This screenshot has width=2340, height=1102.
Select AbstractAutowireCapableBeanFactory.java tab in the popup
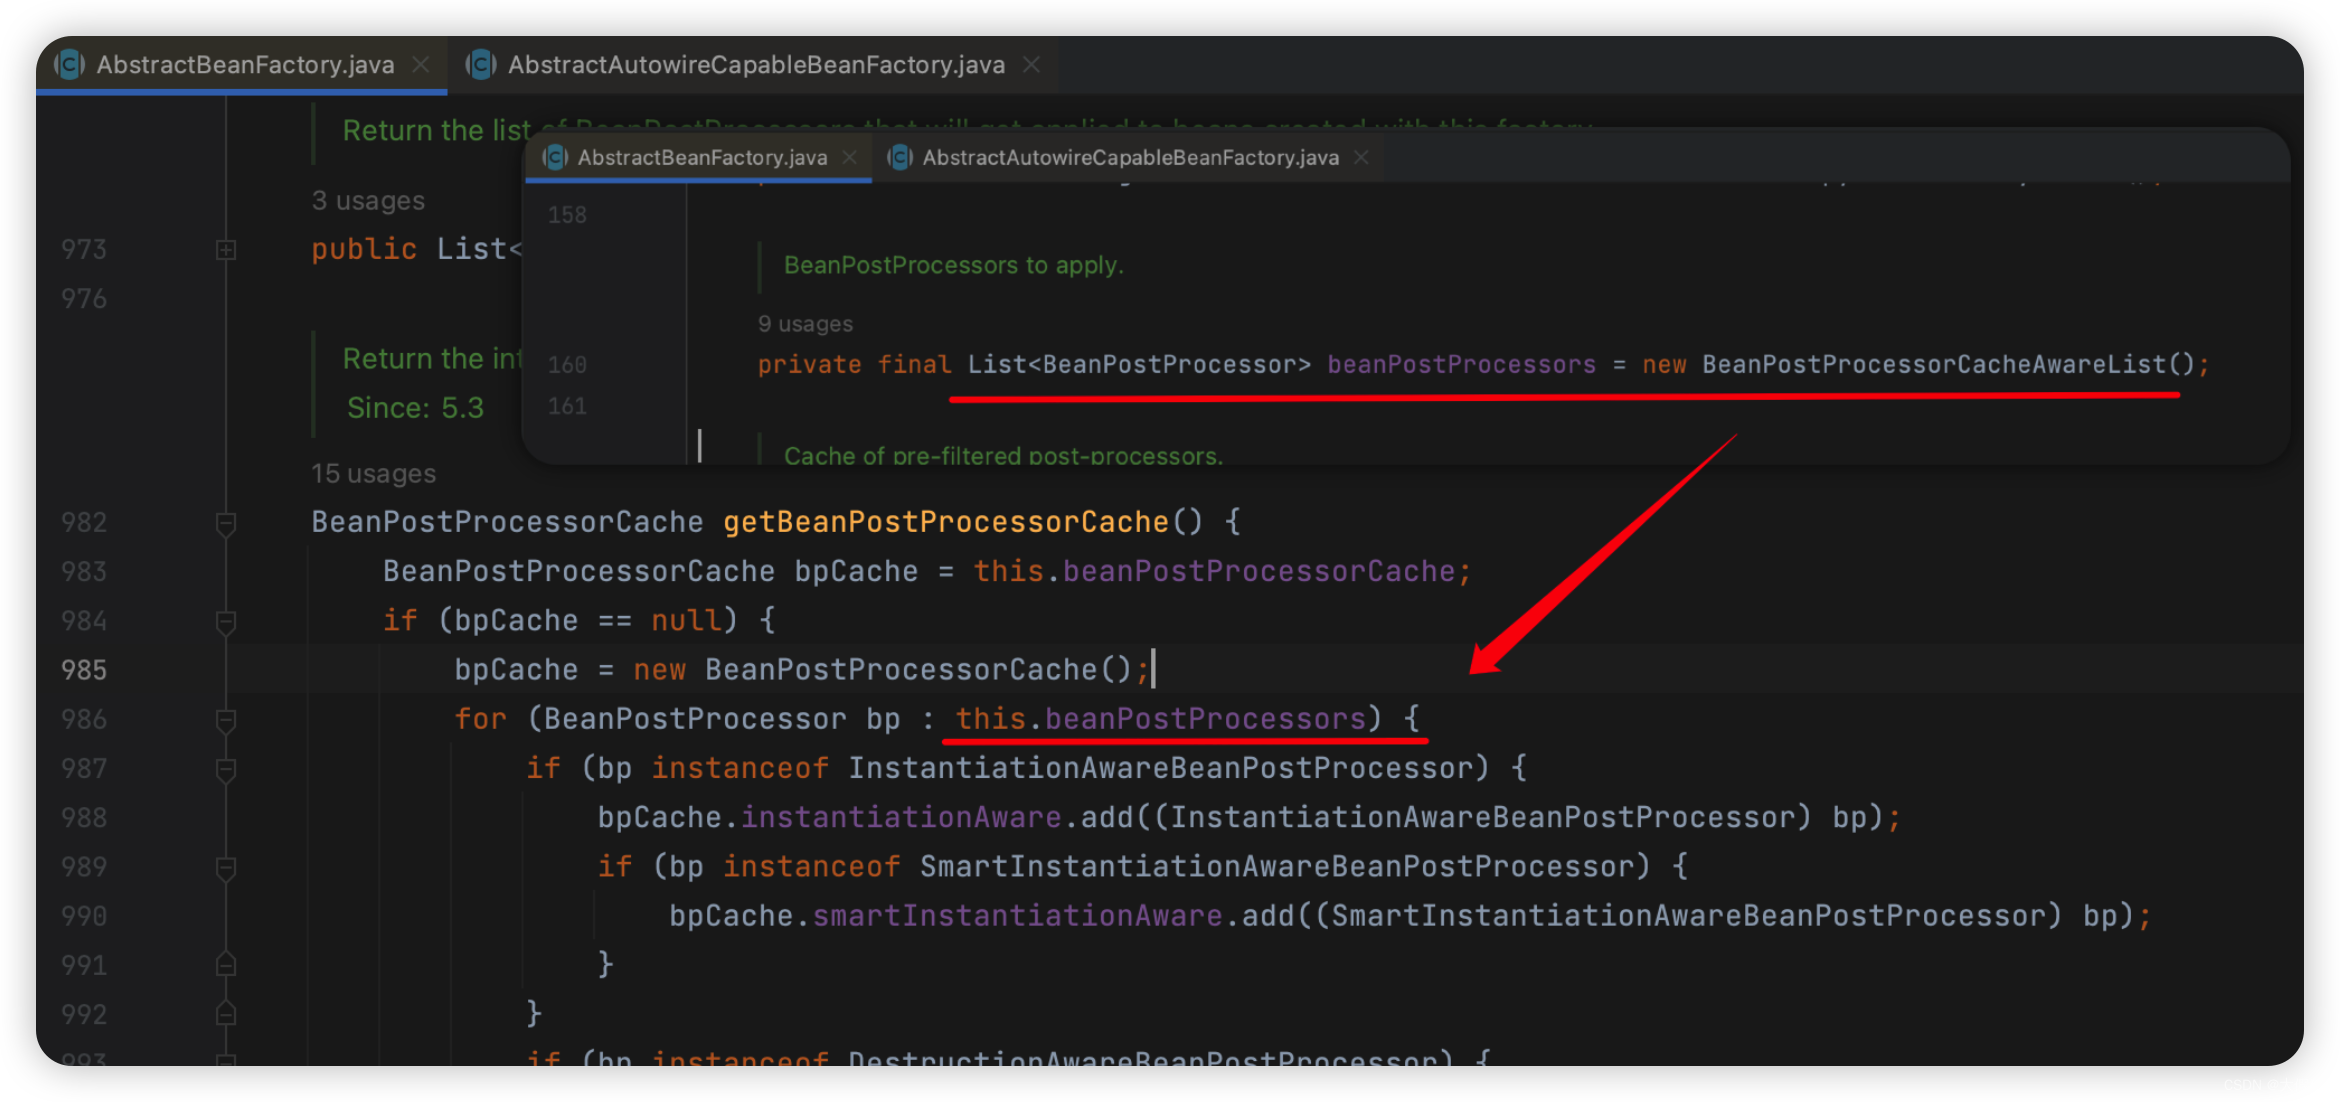coord(1130,158)
